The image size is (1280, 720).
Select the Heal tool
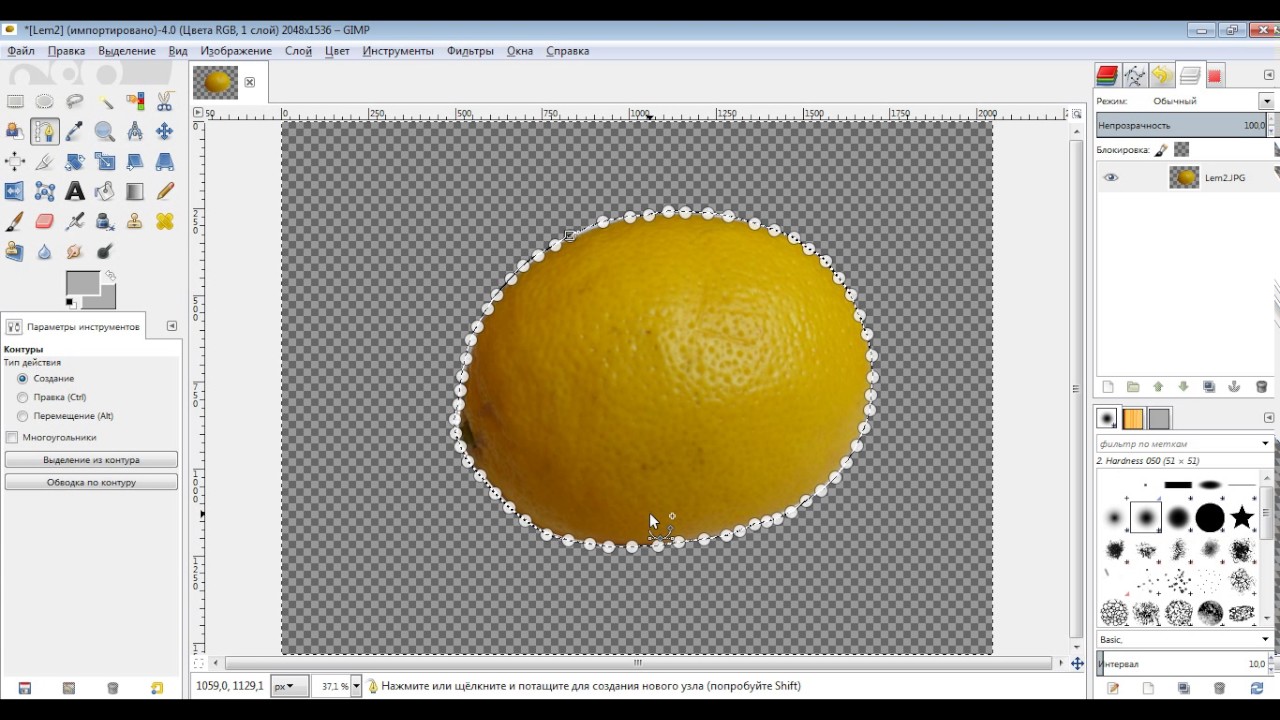tap(165, 221)
